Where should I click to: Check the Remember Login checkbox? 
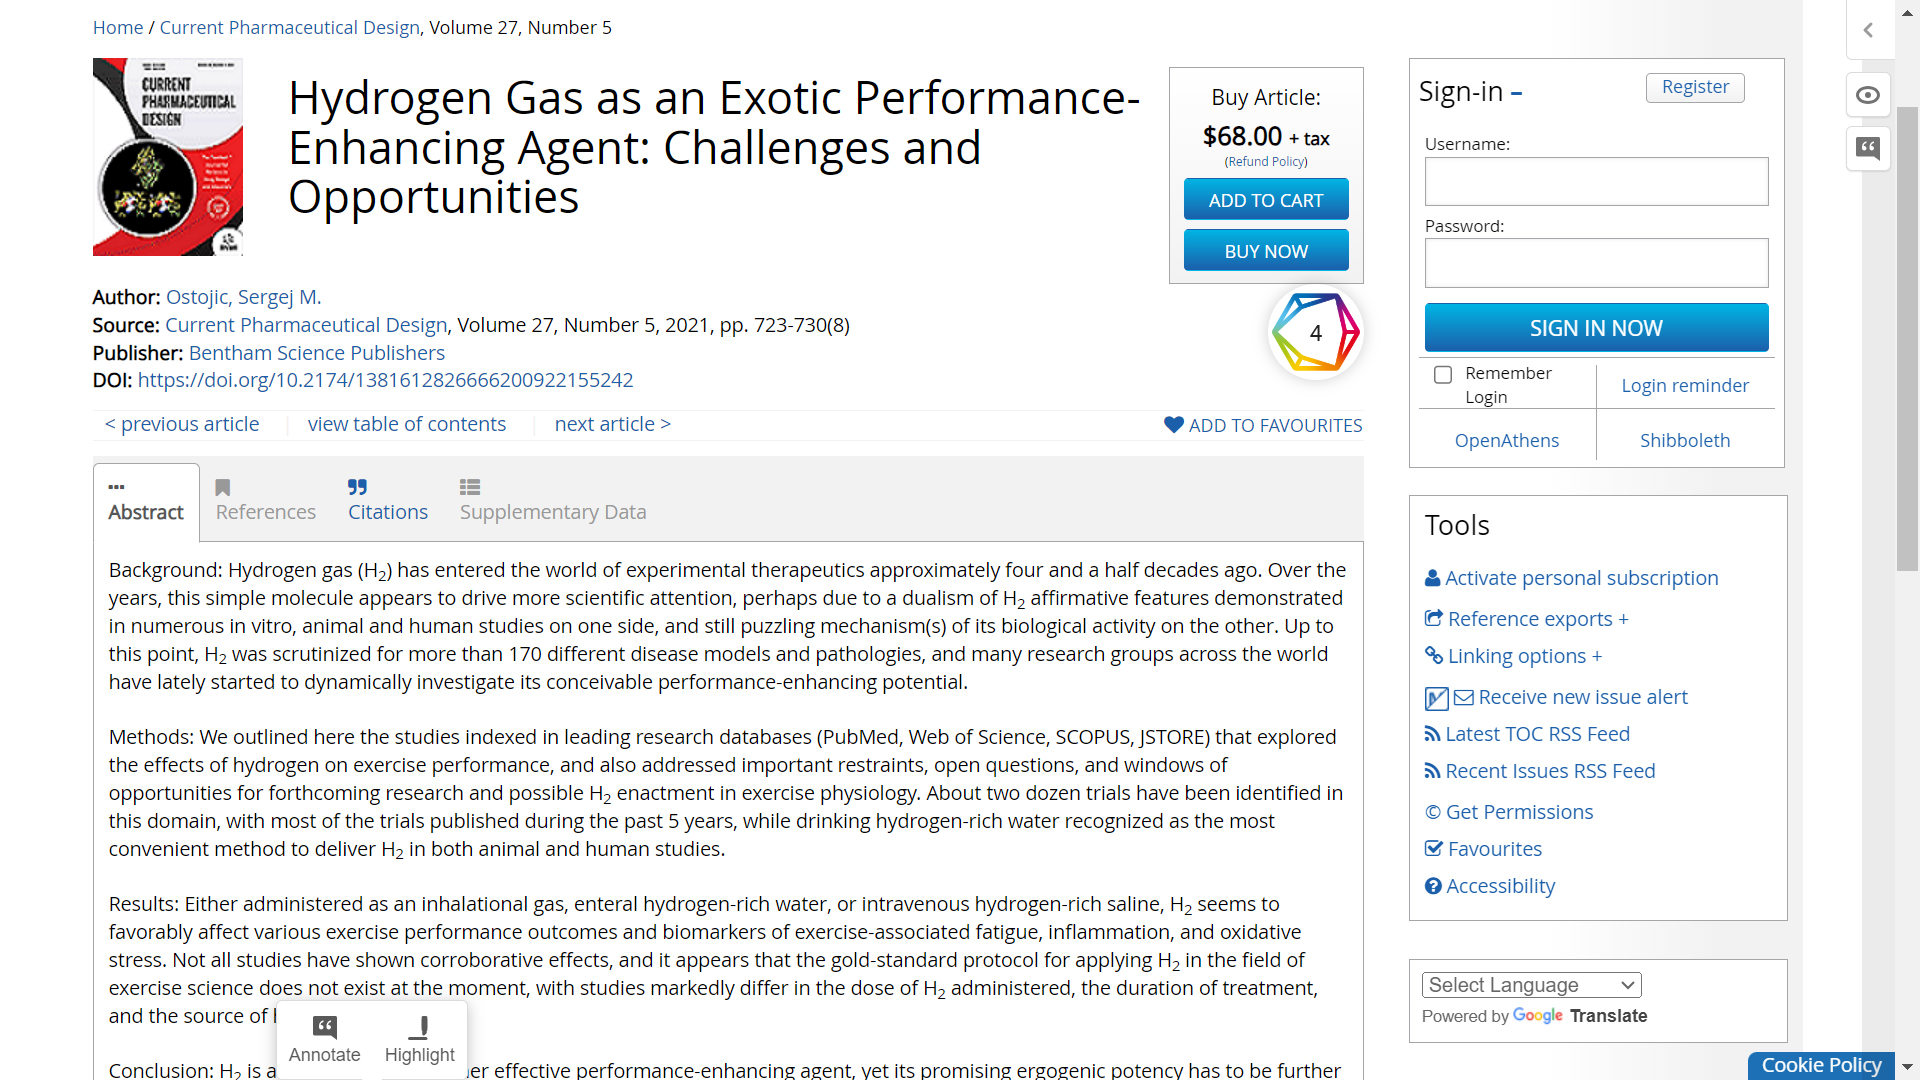click(x=1443, y=375)
